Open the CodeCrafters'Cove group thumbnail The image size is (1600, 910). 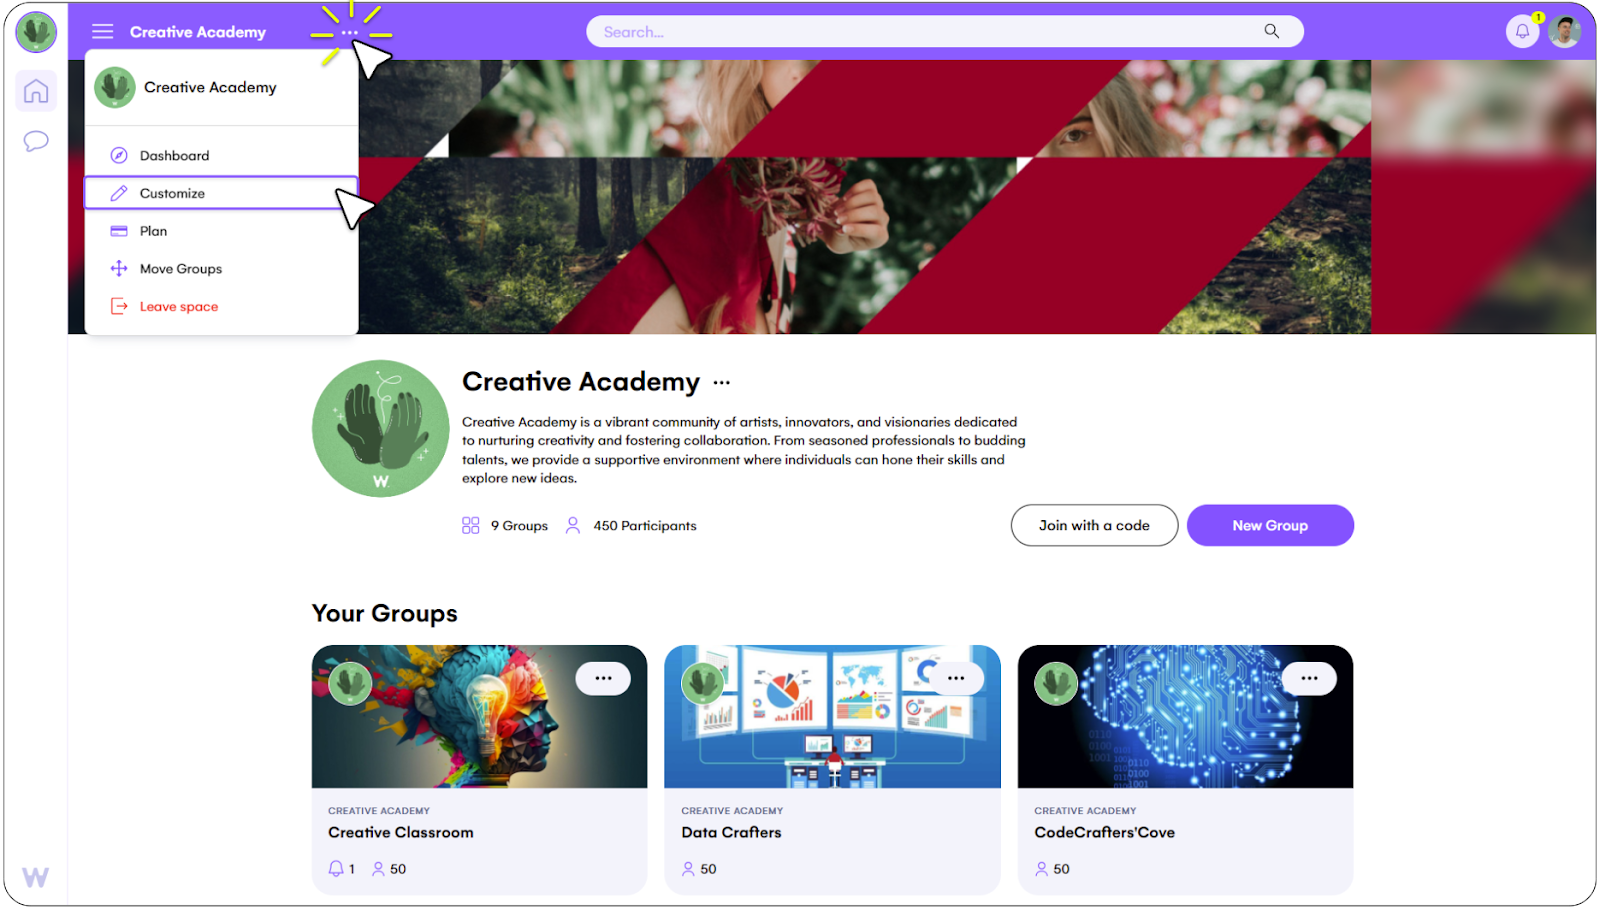pos(1185,716)
